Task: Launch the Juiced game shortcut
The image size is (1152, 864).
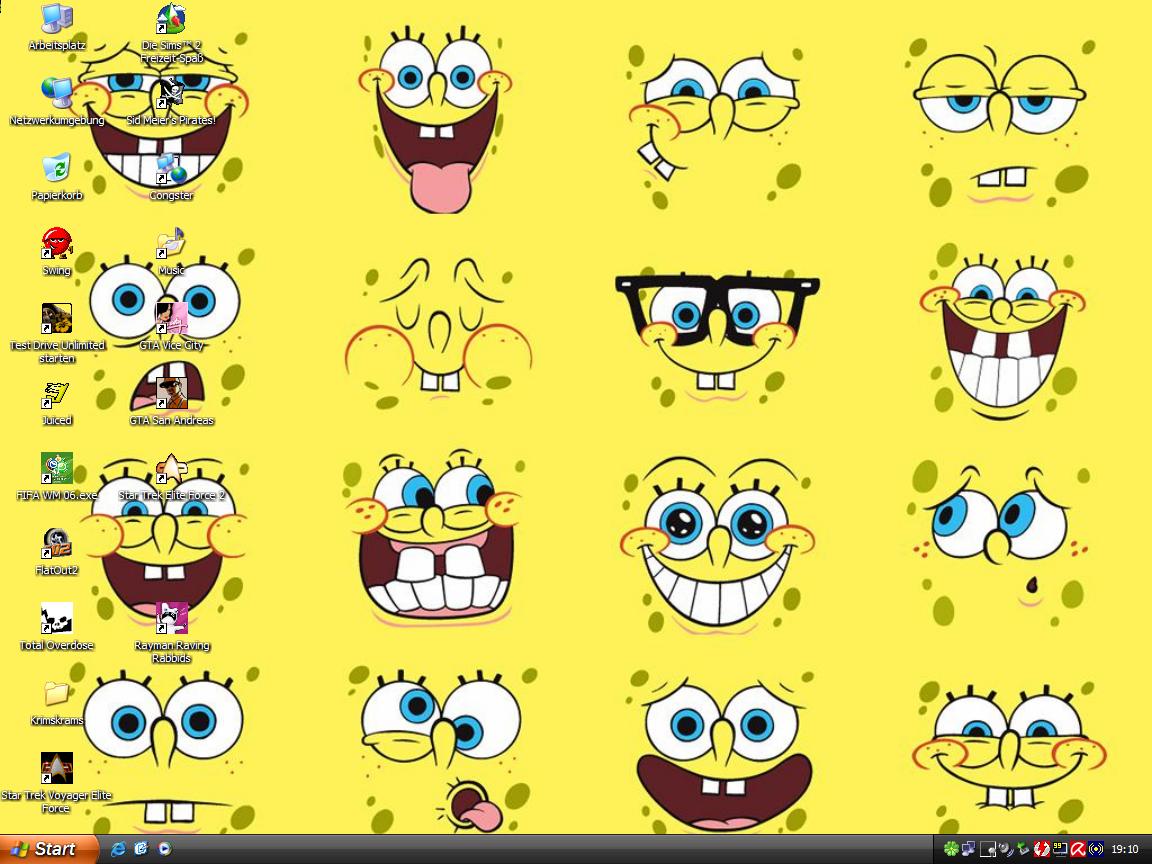Action: pyautogui.click(x=57, y=394)
